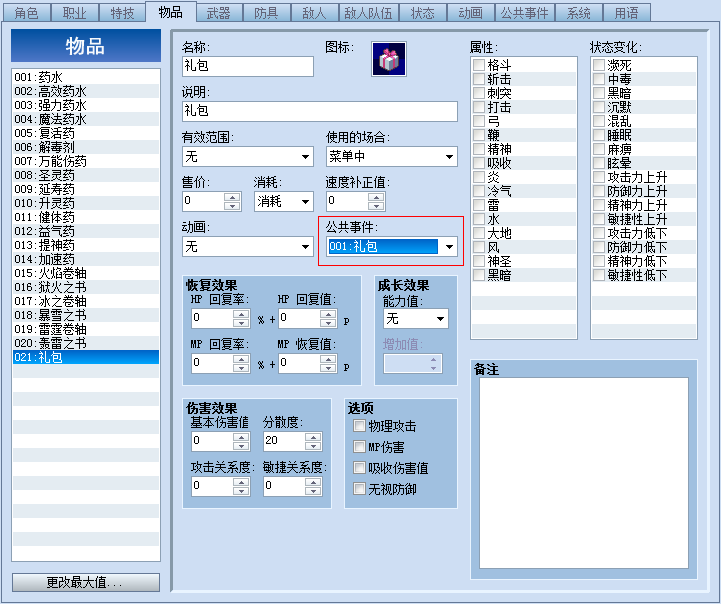Switch to the 公共事件 tab
The width and height of the screenshot is (721, 604).
point(525,13)
